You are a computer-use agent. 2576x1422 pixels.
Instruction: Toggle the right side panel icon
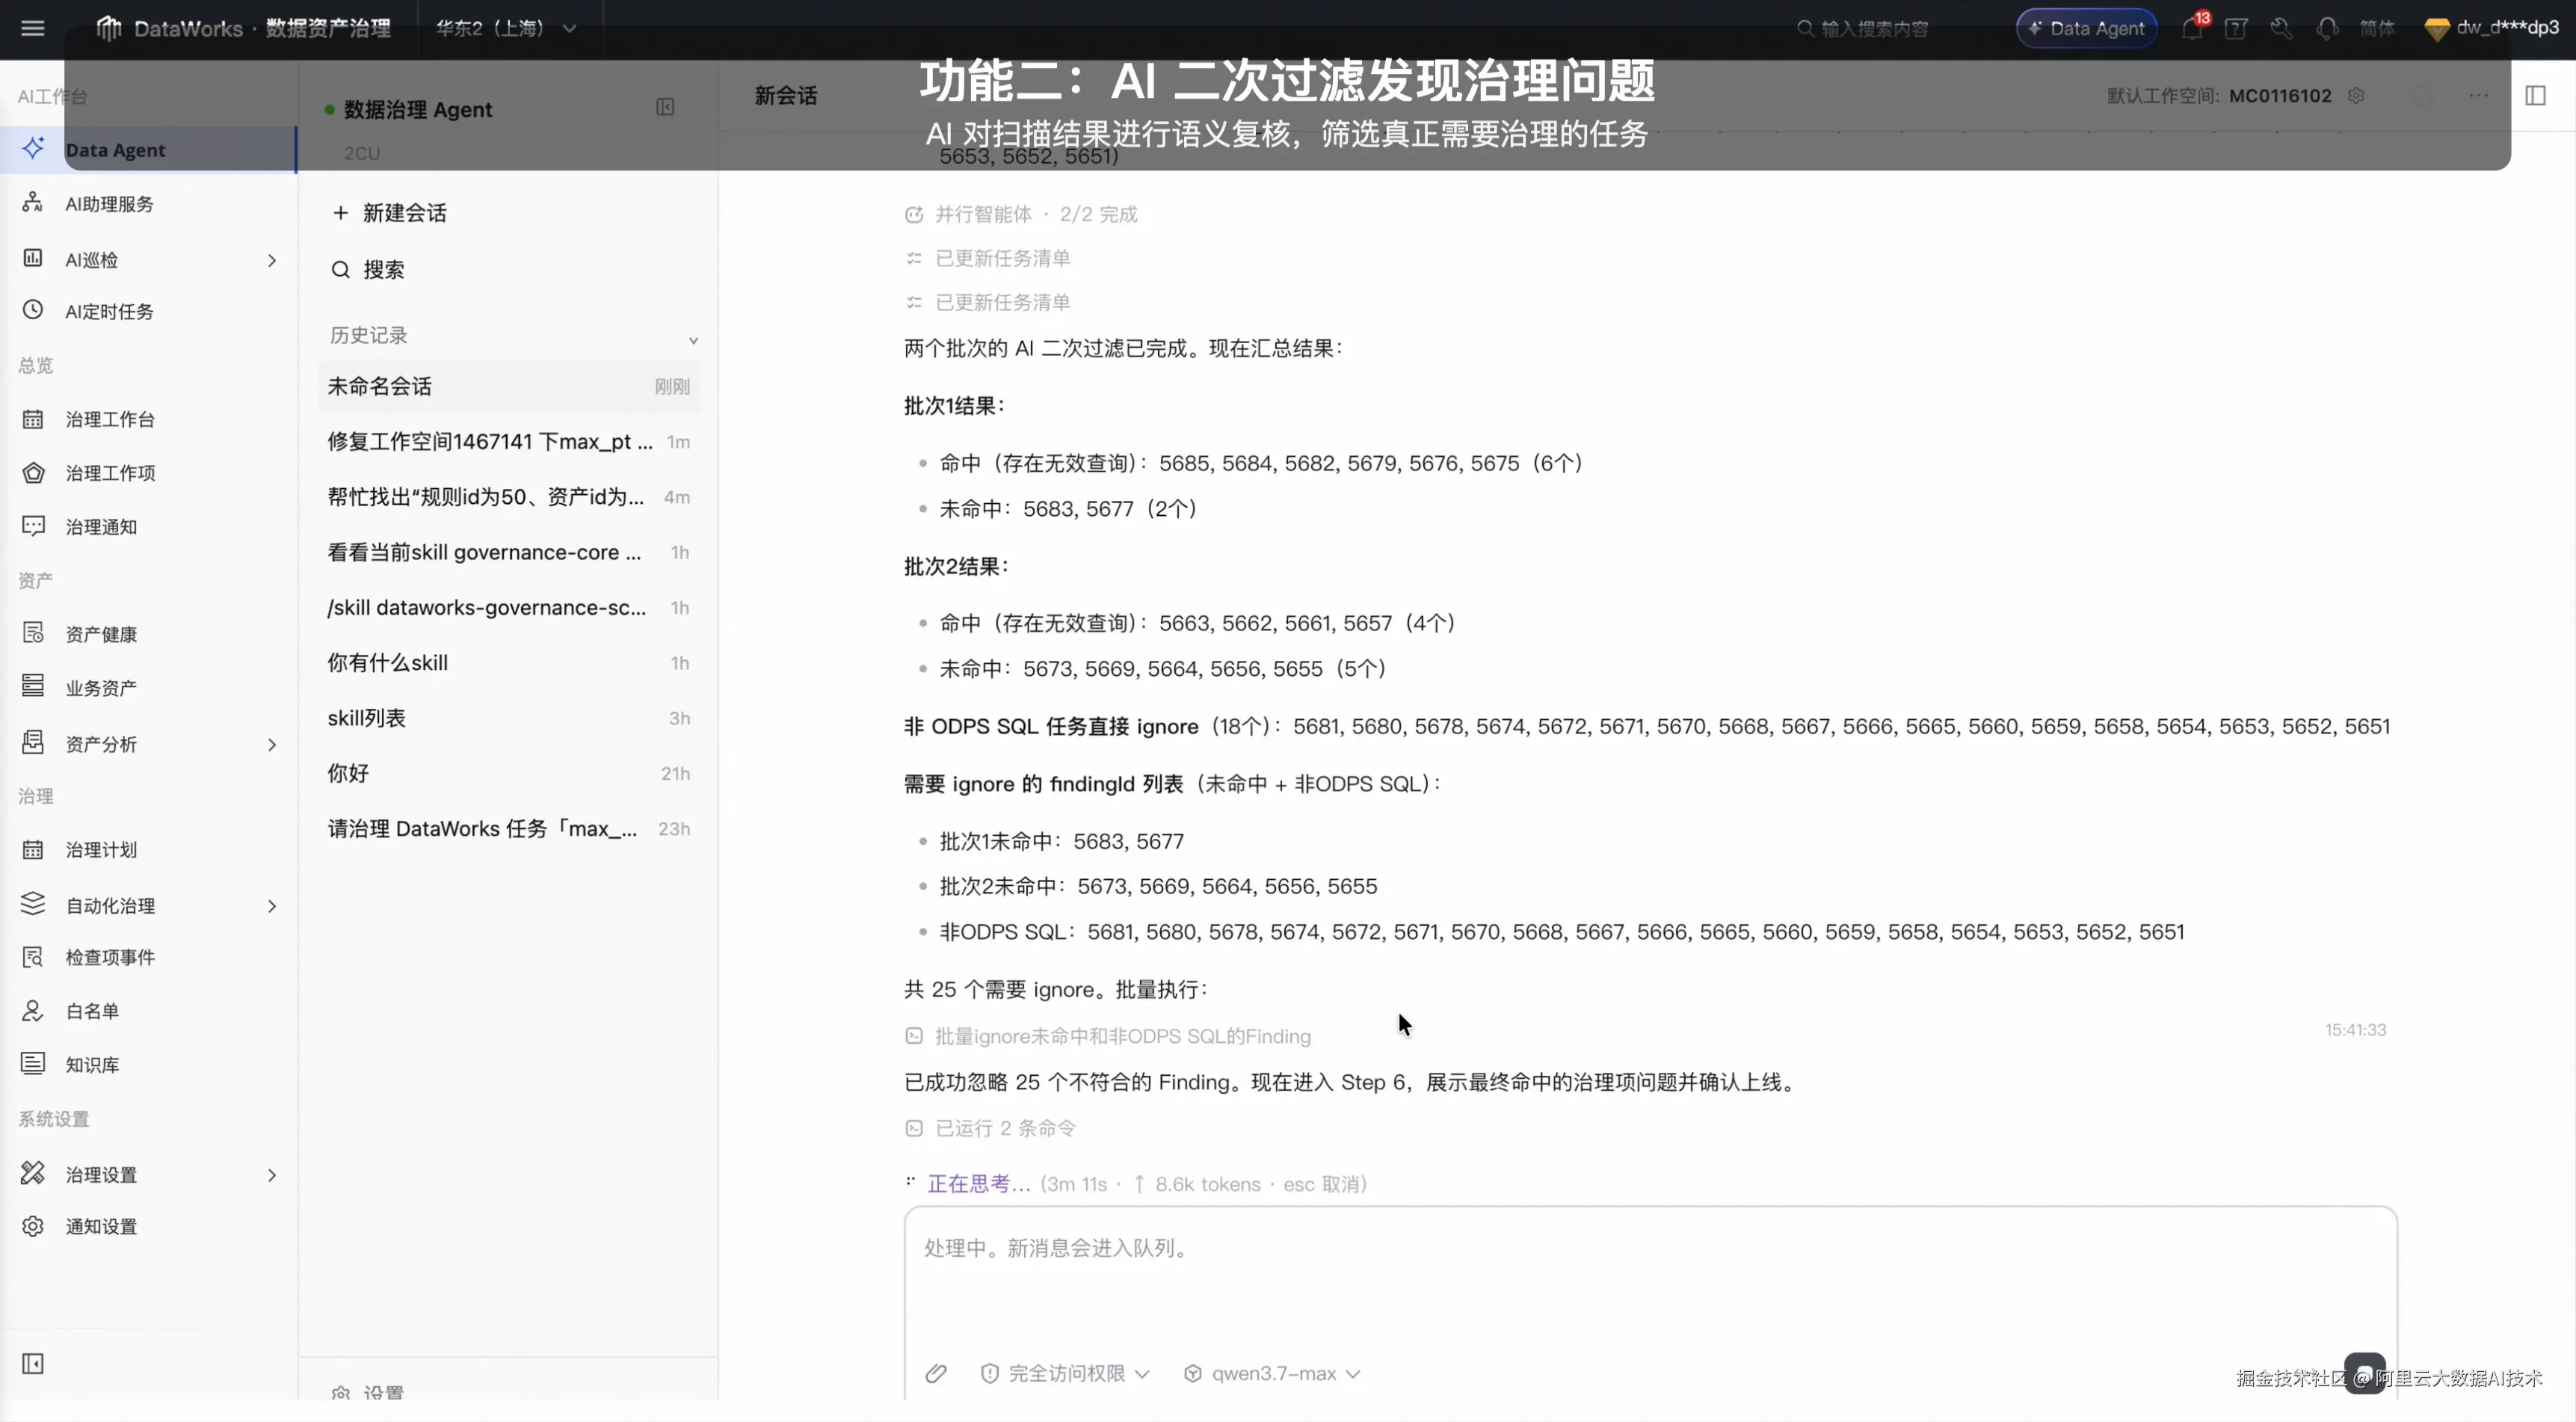point(2535,95)
